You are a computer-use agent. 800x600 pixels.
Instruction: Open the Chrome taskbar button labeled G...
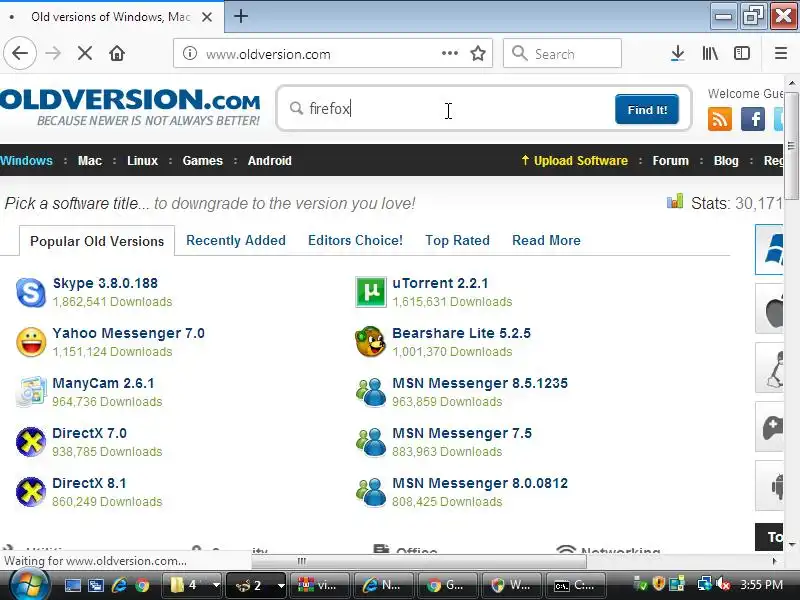[447, 585]
